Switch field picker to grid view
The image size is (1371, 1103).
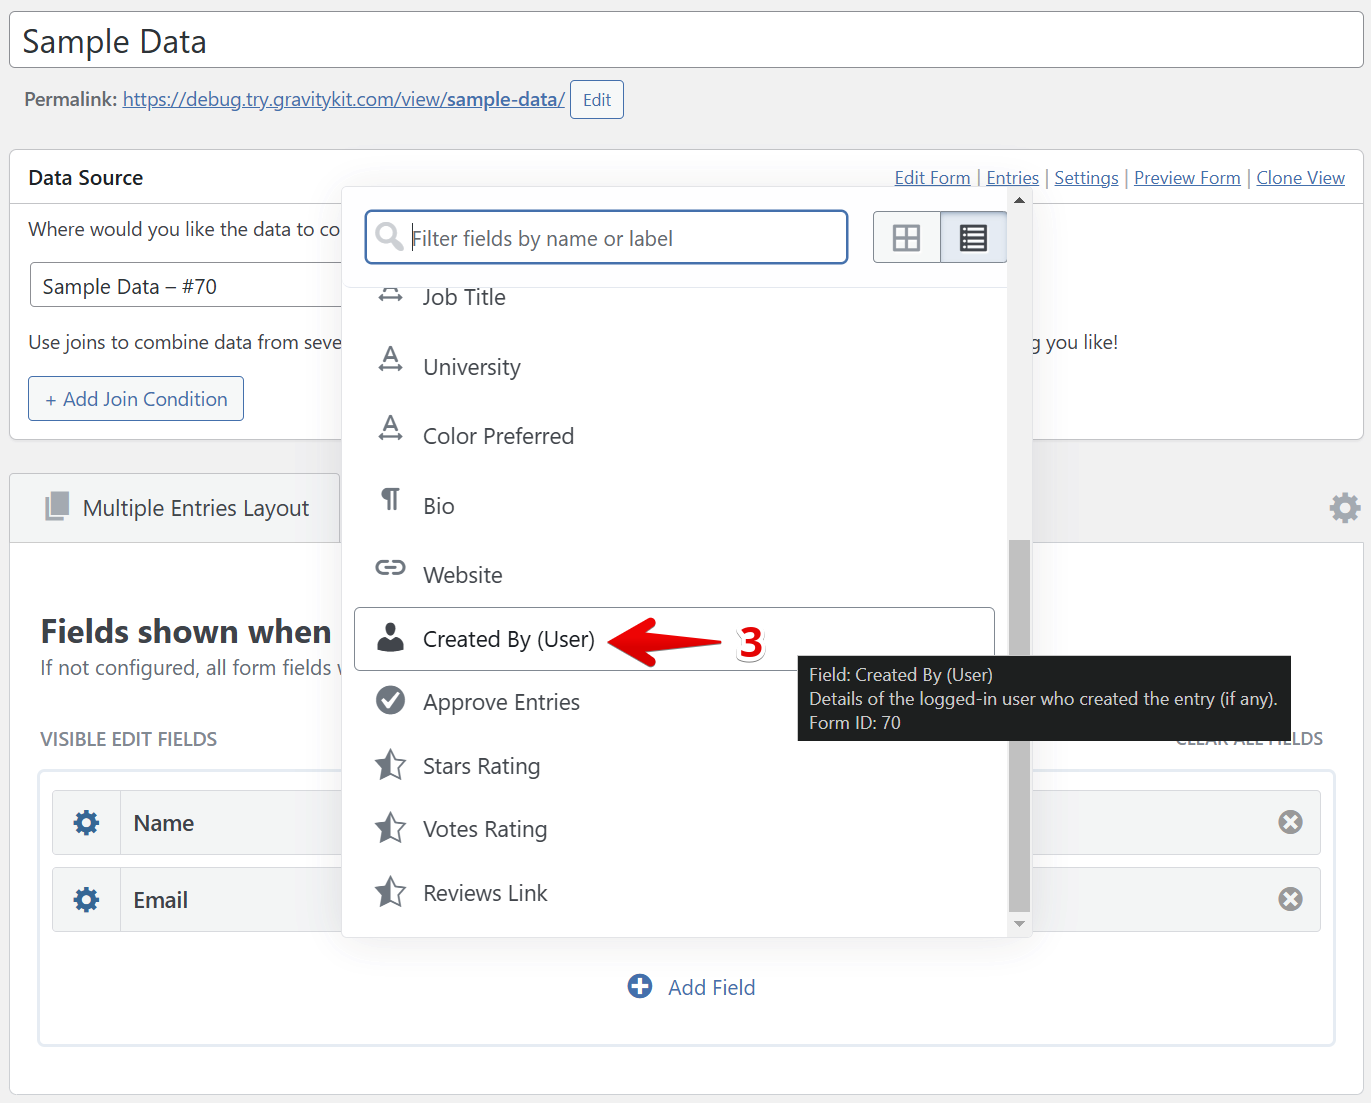907,238
